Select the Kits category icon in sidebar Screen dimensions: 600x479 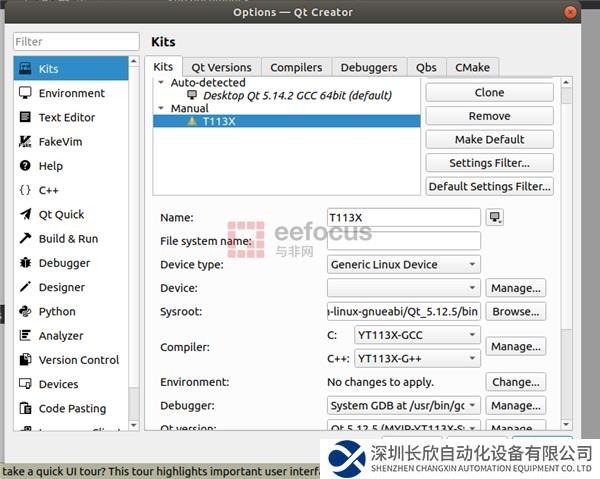tap(25, 69)
